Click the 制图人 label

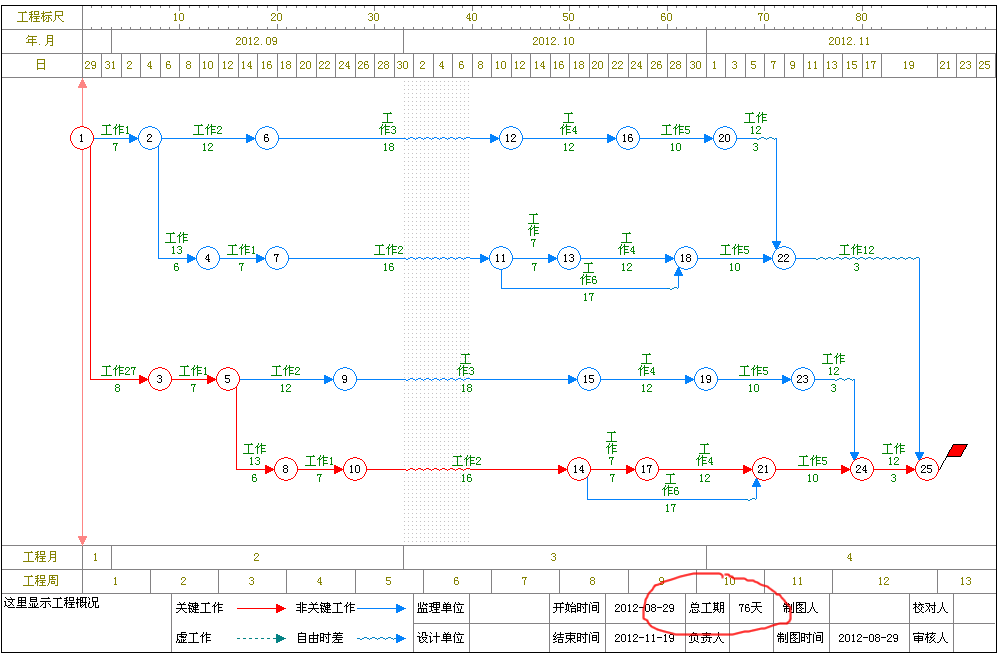(x=800, y=608)
